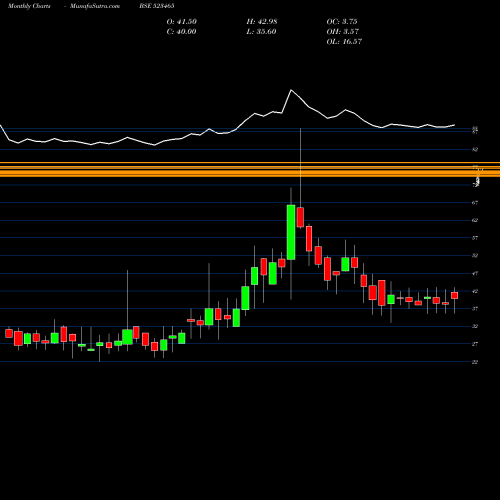The height and width of the screenshot is (500, 500).
Task: Click the 47 price axis label
Action: (475, 274)
